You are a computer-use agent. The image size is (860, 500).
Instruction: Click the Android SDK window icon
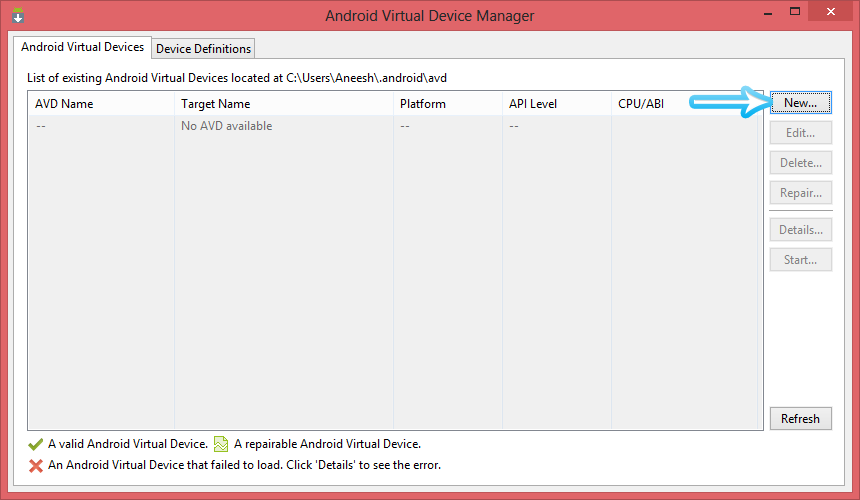[18, 15]
